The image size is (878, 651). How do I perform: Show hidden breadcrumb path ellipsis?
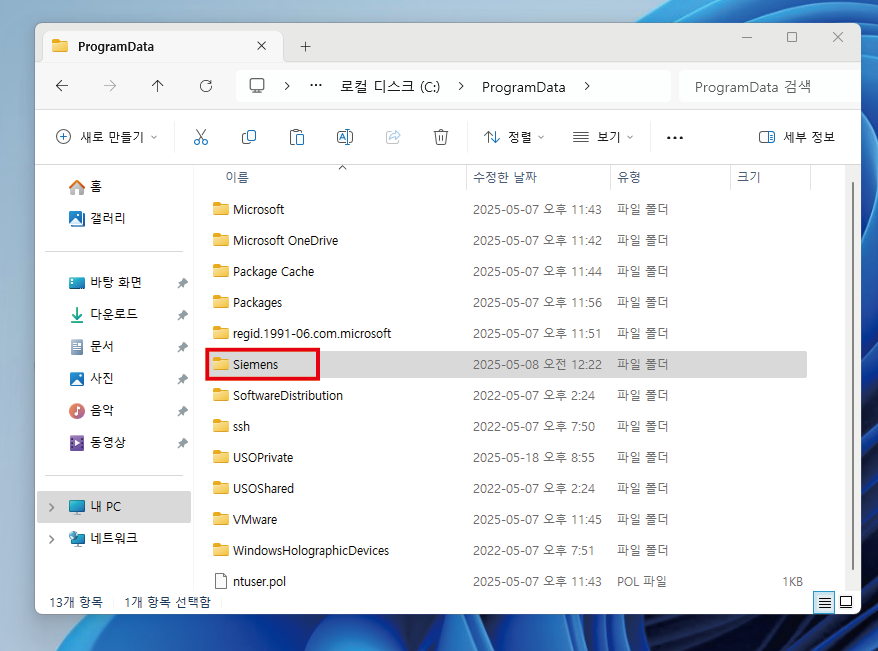tap(316, 86)
